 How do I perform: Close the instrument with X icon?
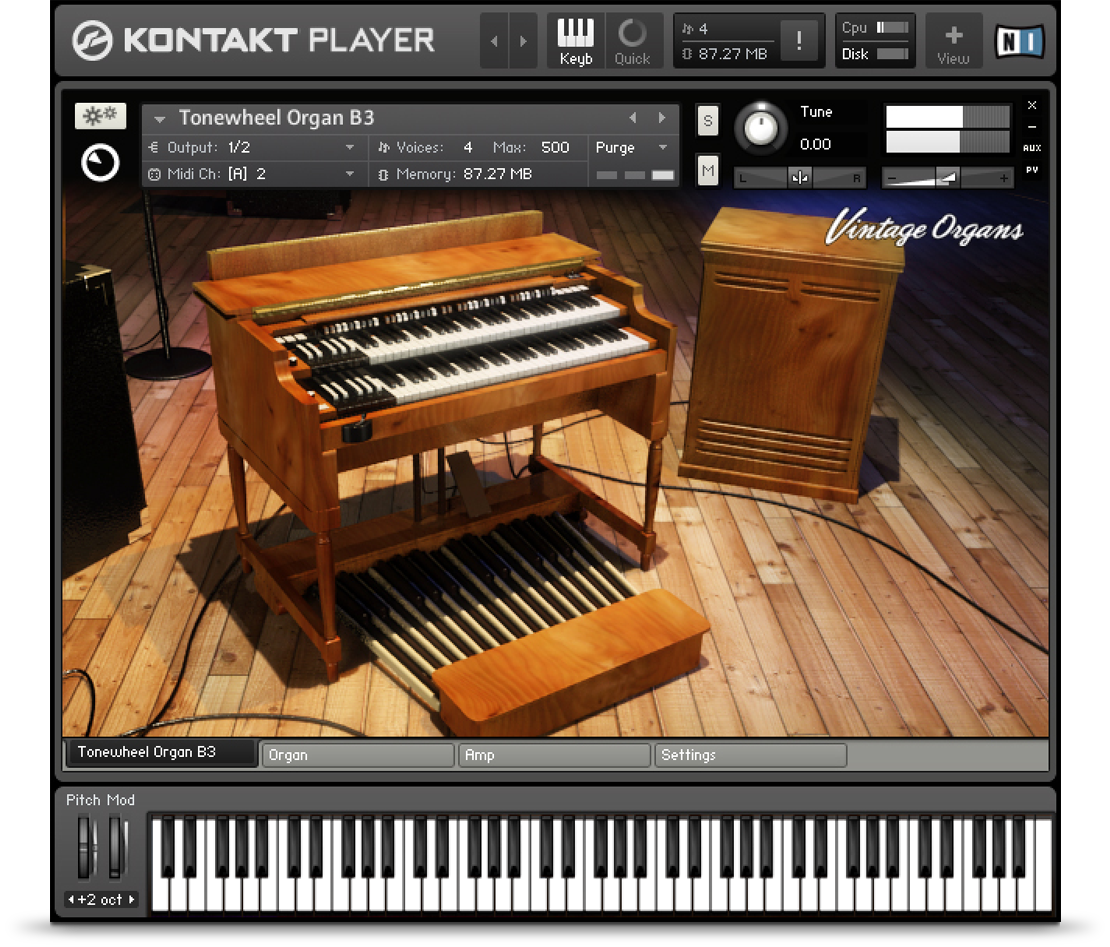coord(1032,105)
